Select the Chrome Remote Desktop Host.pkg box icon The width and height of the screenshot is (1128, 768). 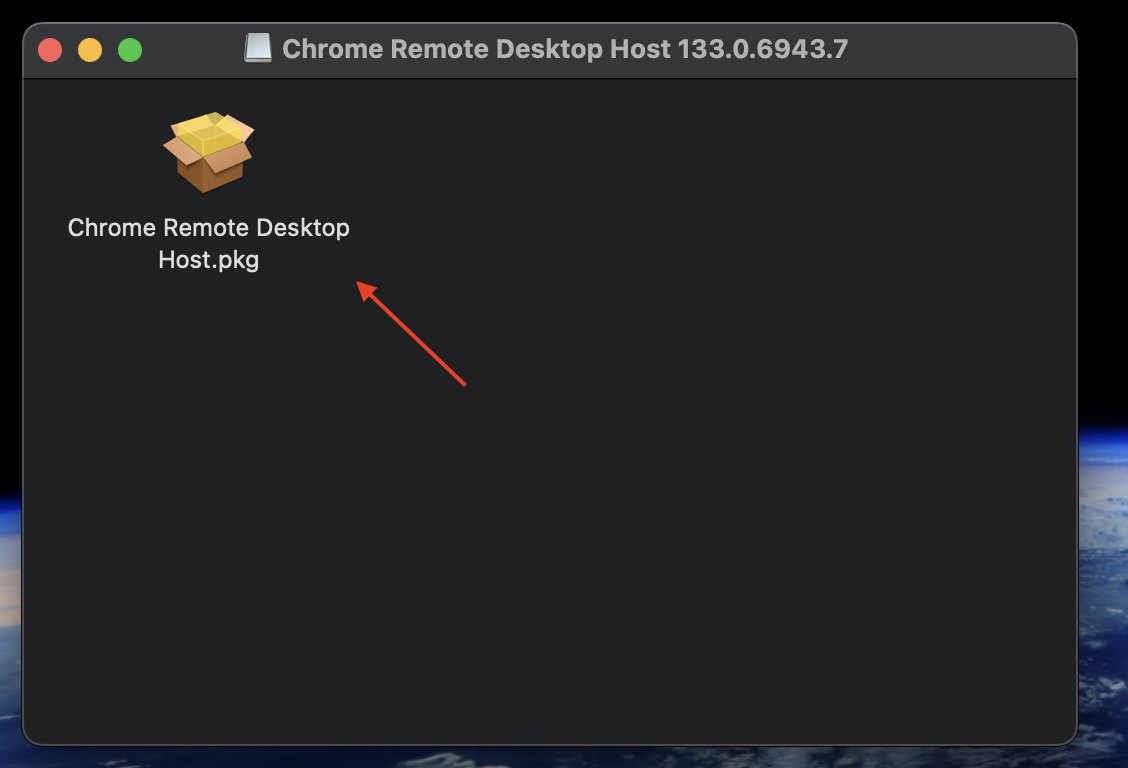click(209, 152)
